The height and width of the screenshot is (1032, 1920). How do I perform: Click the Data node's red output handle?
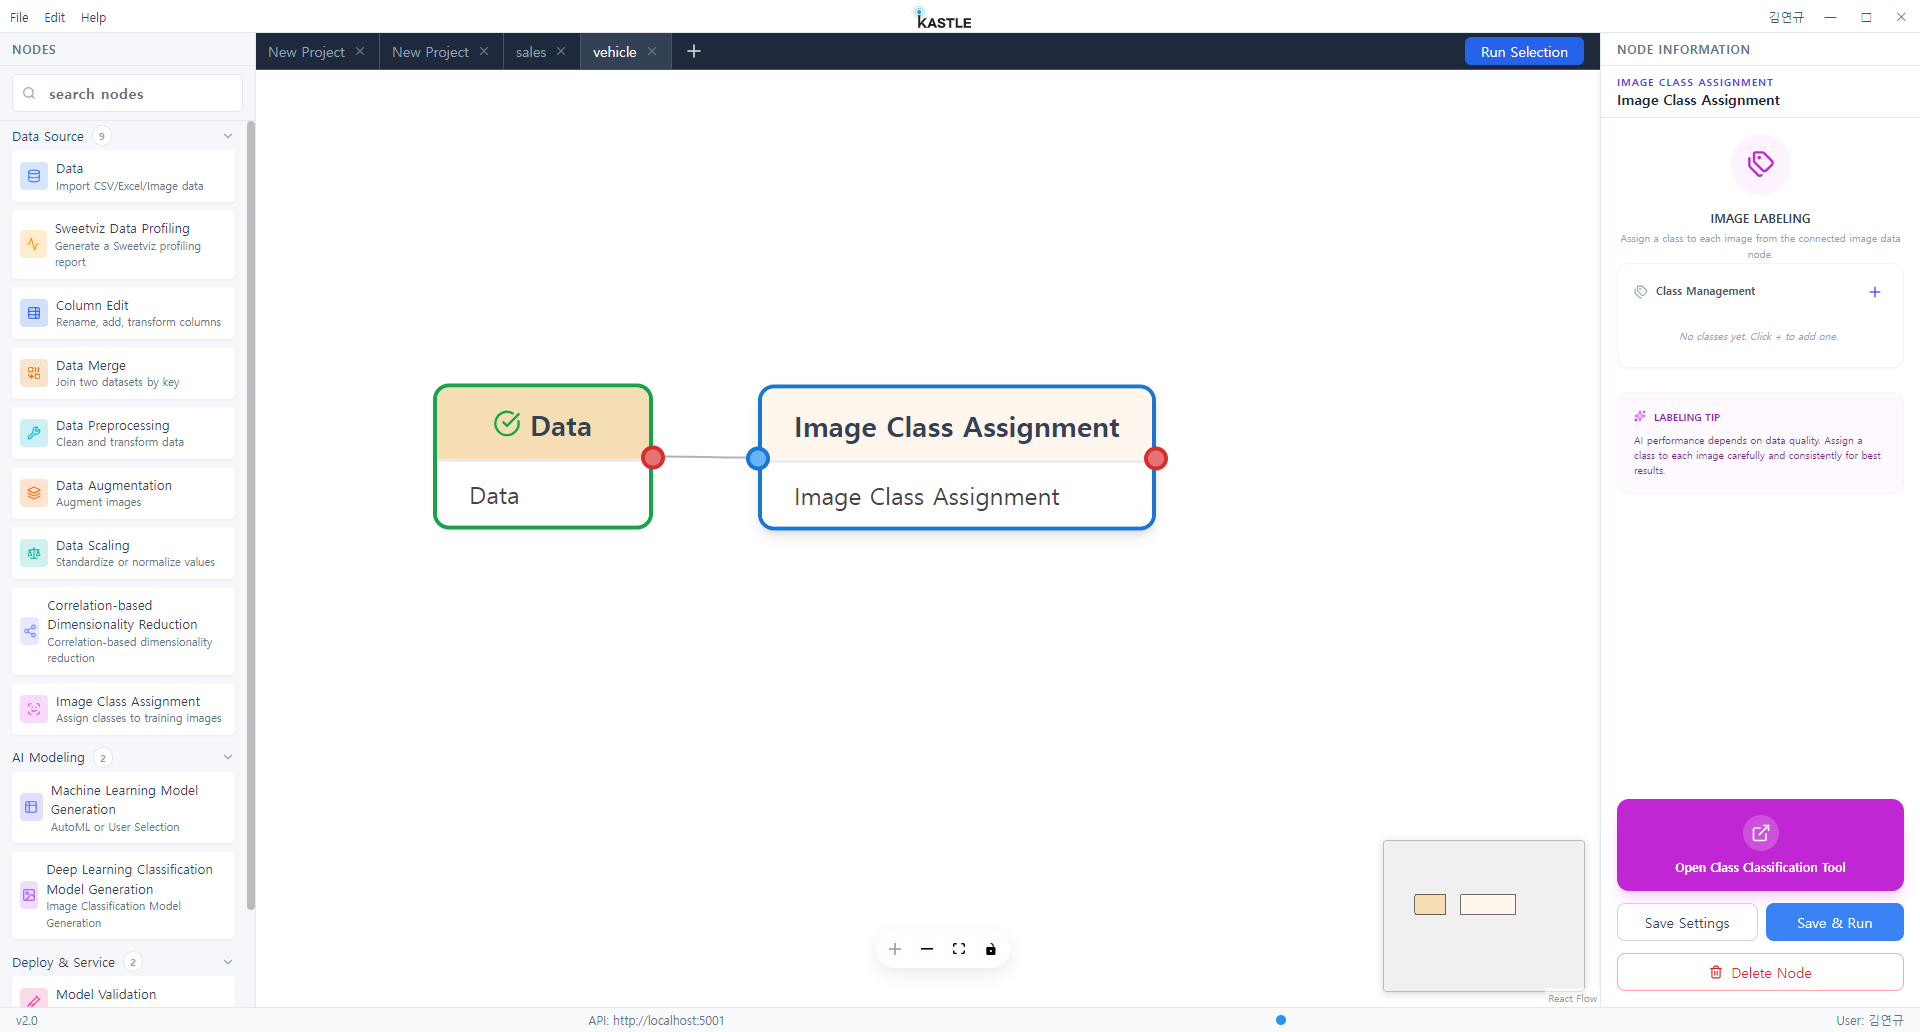pyautogui.click(x=653, y=457)
